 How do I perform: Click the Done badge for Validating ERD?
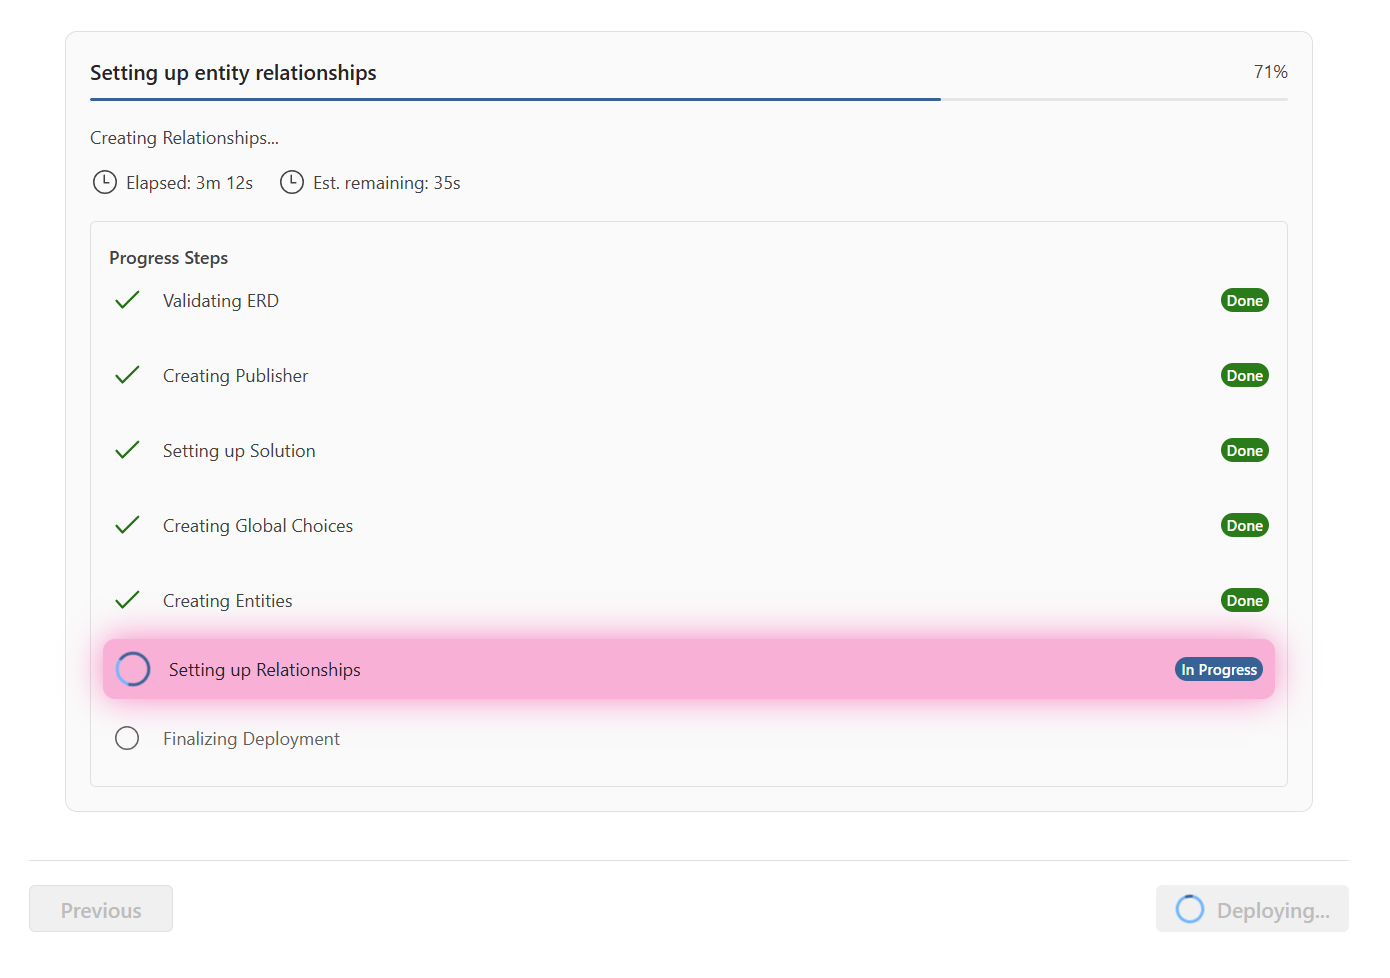[1244, 300]
